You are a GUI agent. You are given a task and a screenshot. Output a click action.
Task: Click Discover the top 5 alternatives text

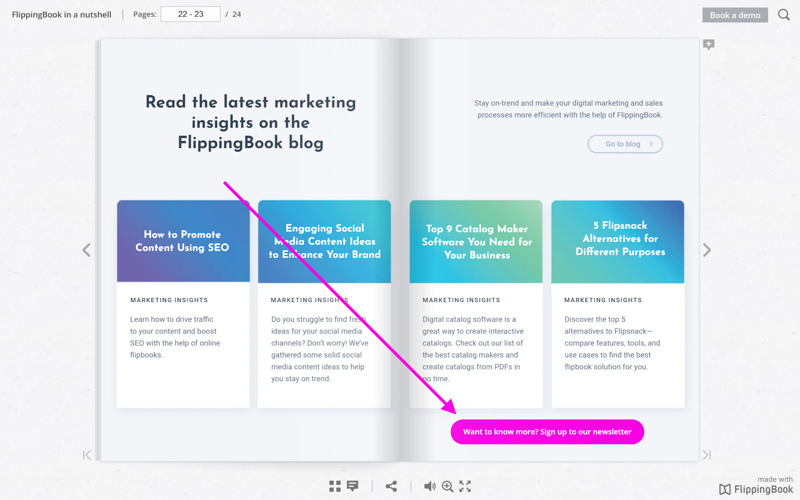point(612,343)
